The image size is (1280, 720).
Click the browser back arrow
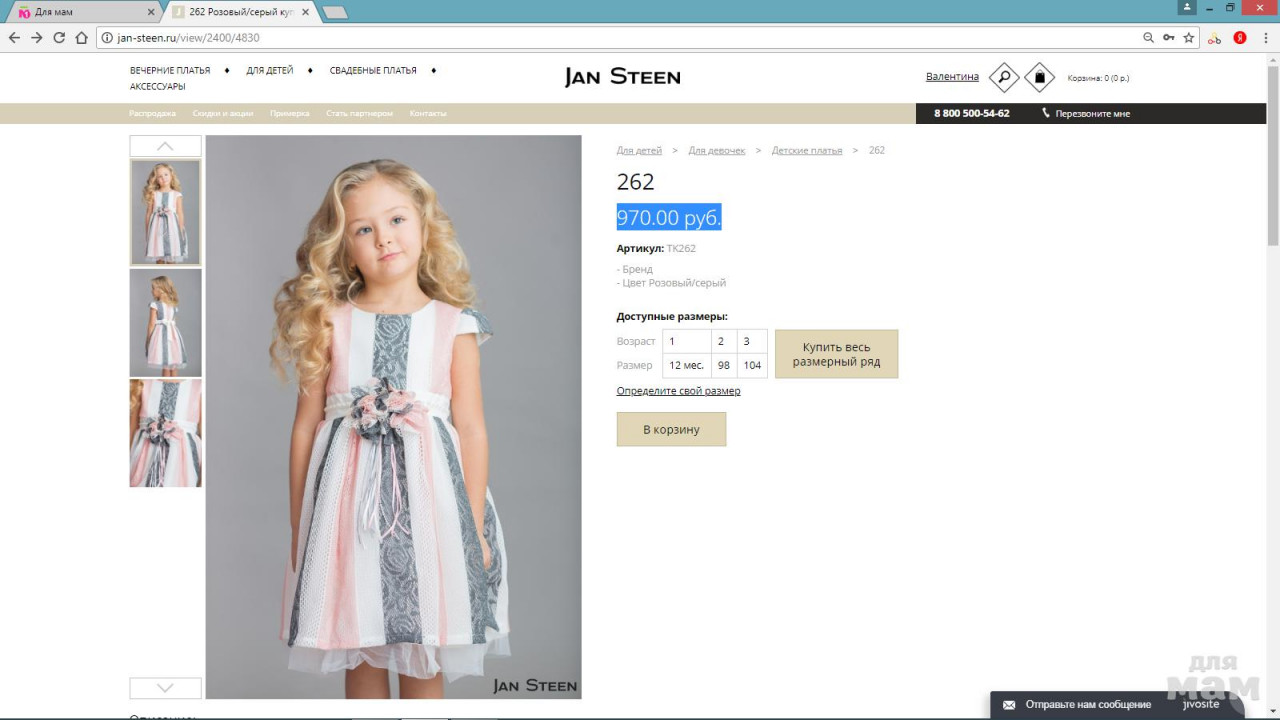[x=14, y=38]
